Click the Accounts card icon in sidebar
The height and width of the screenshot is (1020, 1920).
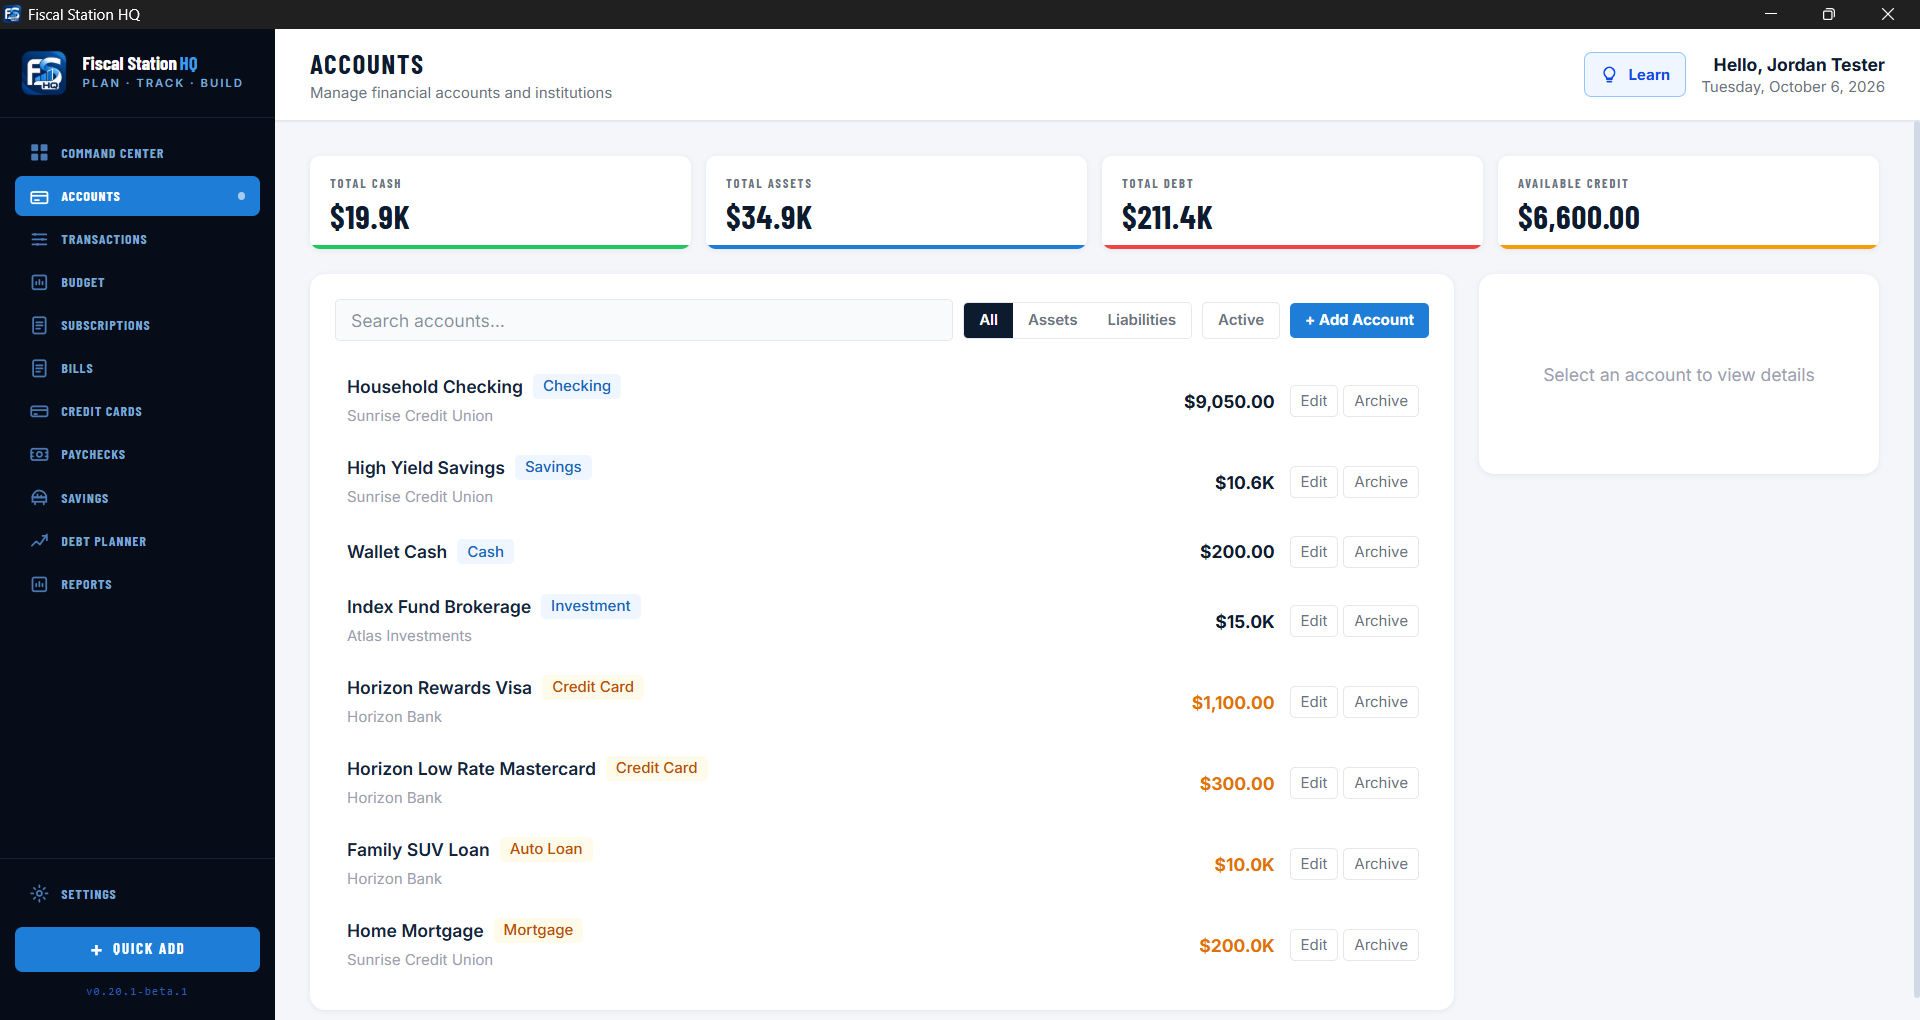pyautogui.click(x=39, y=197)
